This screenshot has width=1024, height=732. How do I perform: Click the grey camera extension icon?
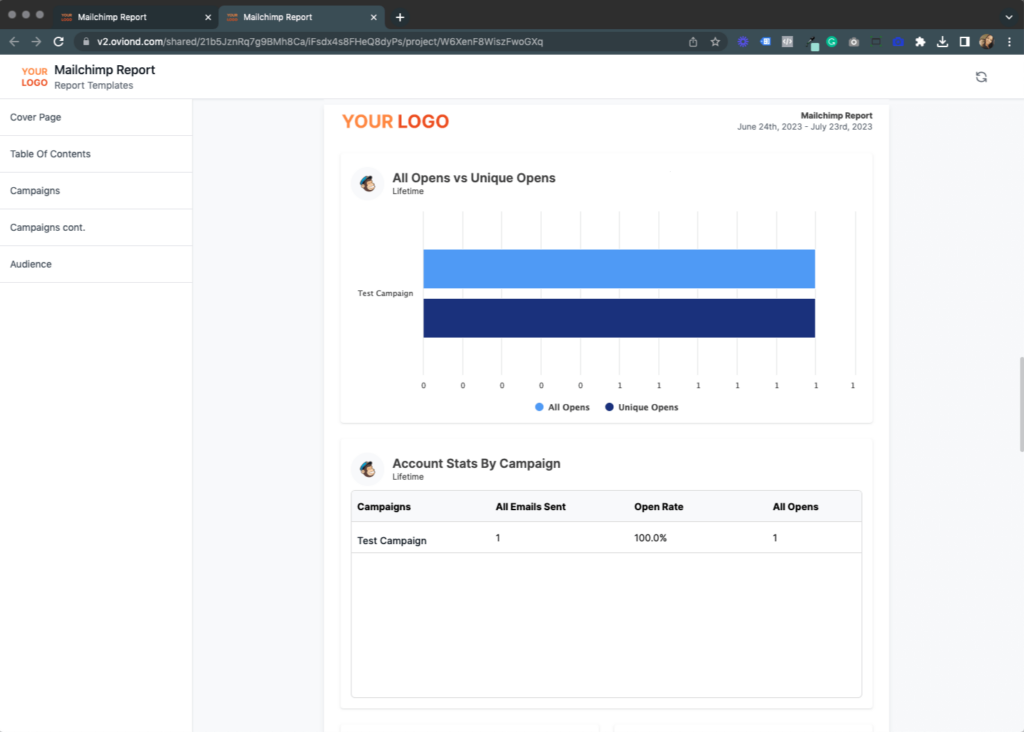(x=854, y=42)
